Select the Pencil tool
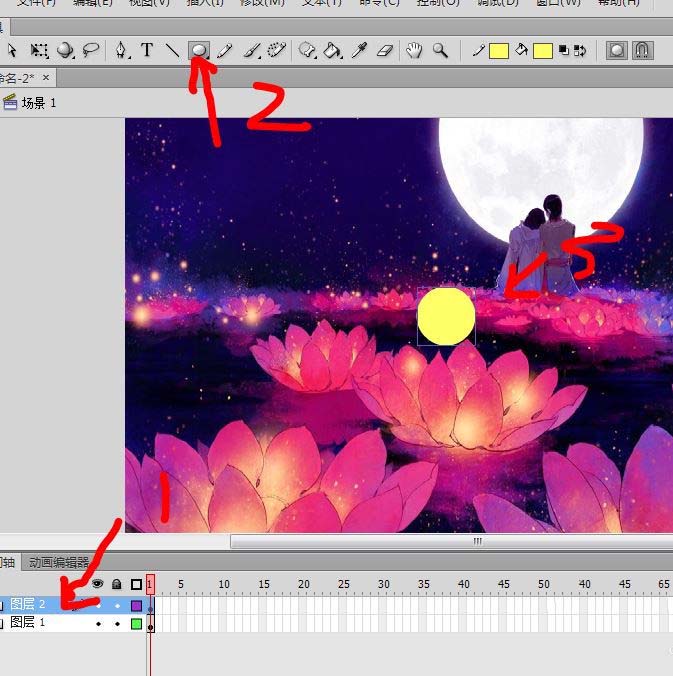The width and height of the screenshot is (673, 676). 225,50
